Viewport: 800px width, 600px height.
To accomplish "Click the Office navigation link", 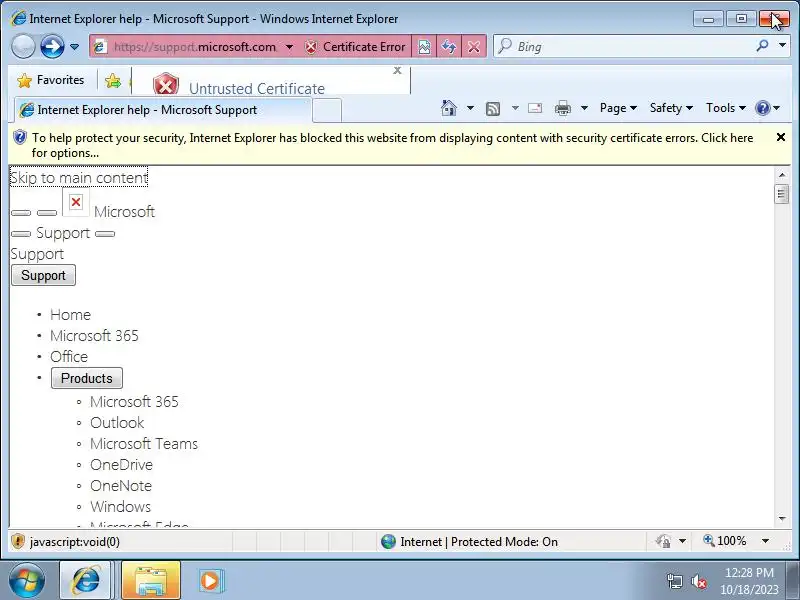I will click(69, 357).
